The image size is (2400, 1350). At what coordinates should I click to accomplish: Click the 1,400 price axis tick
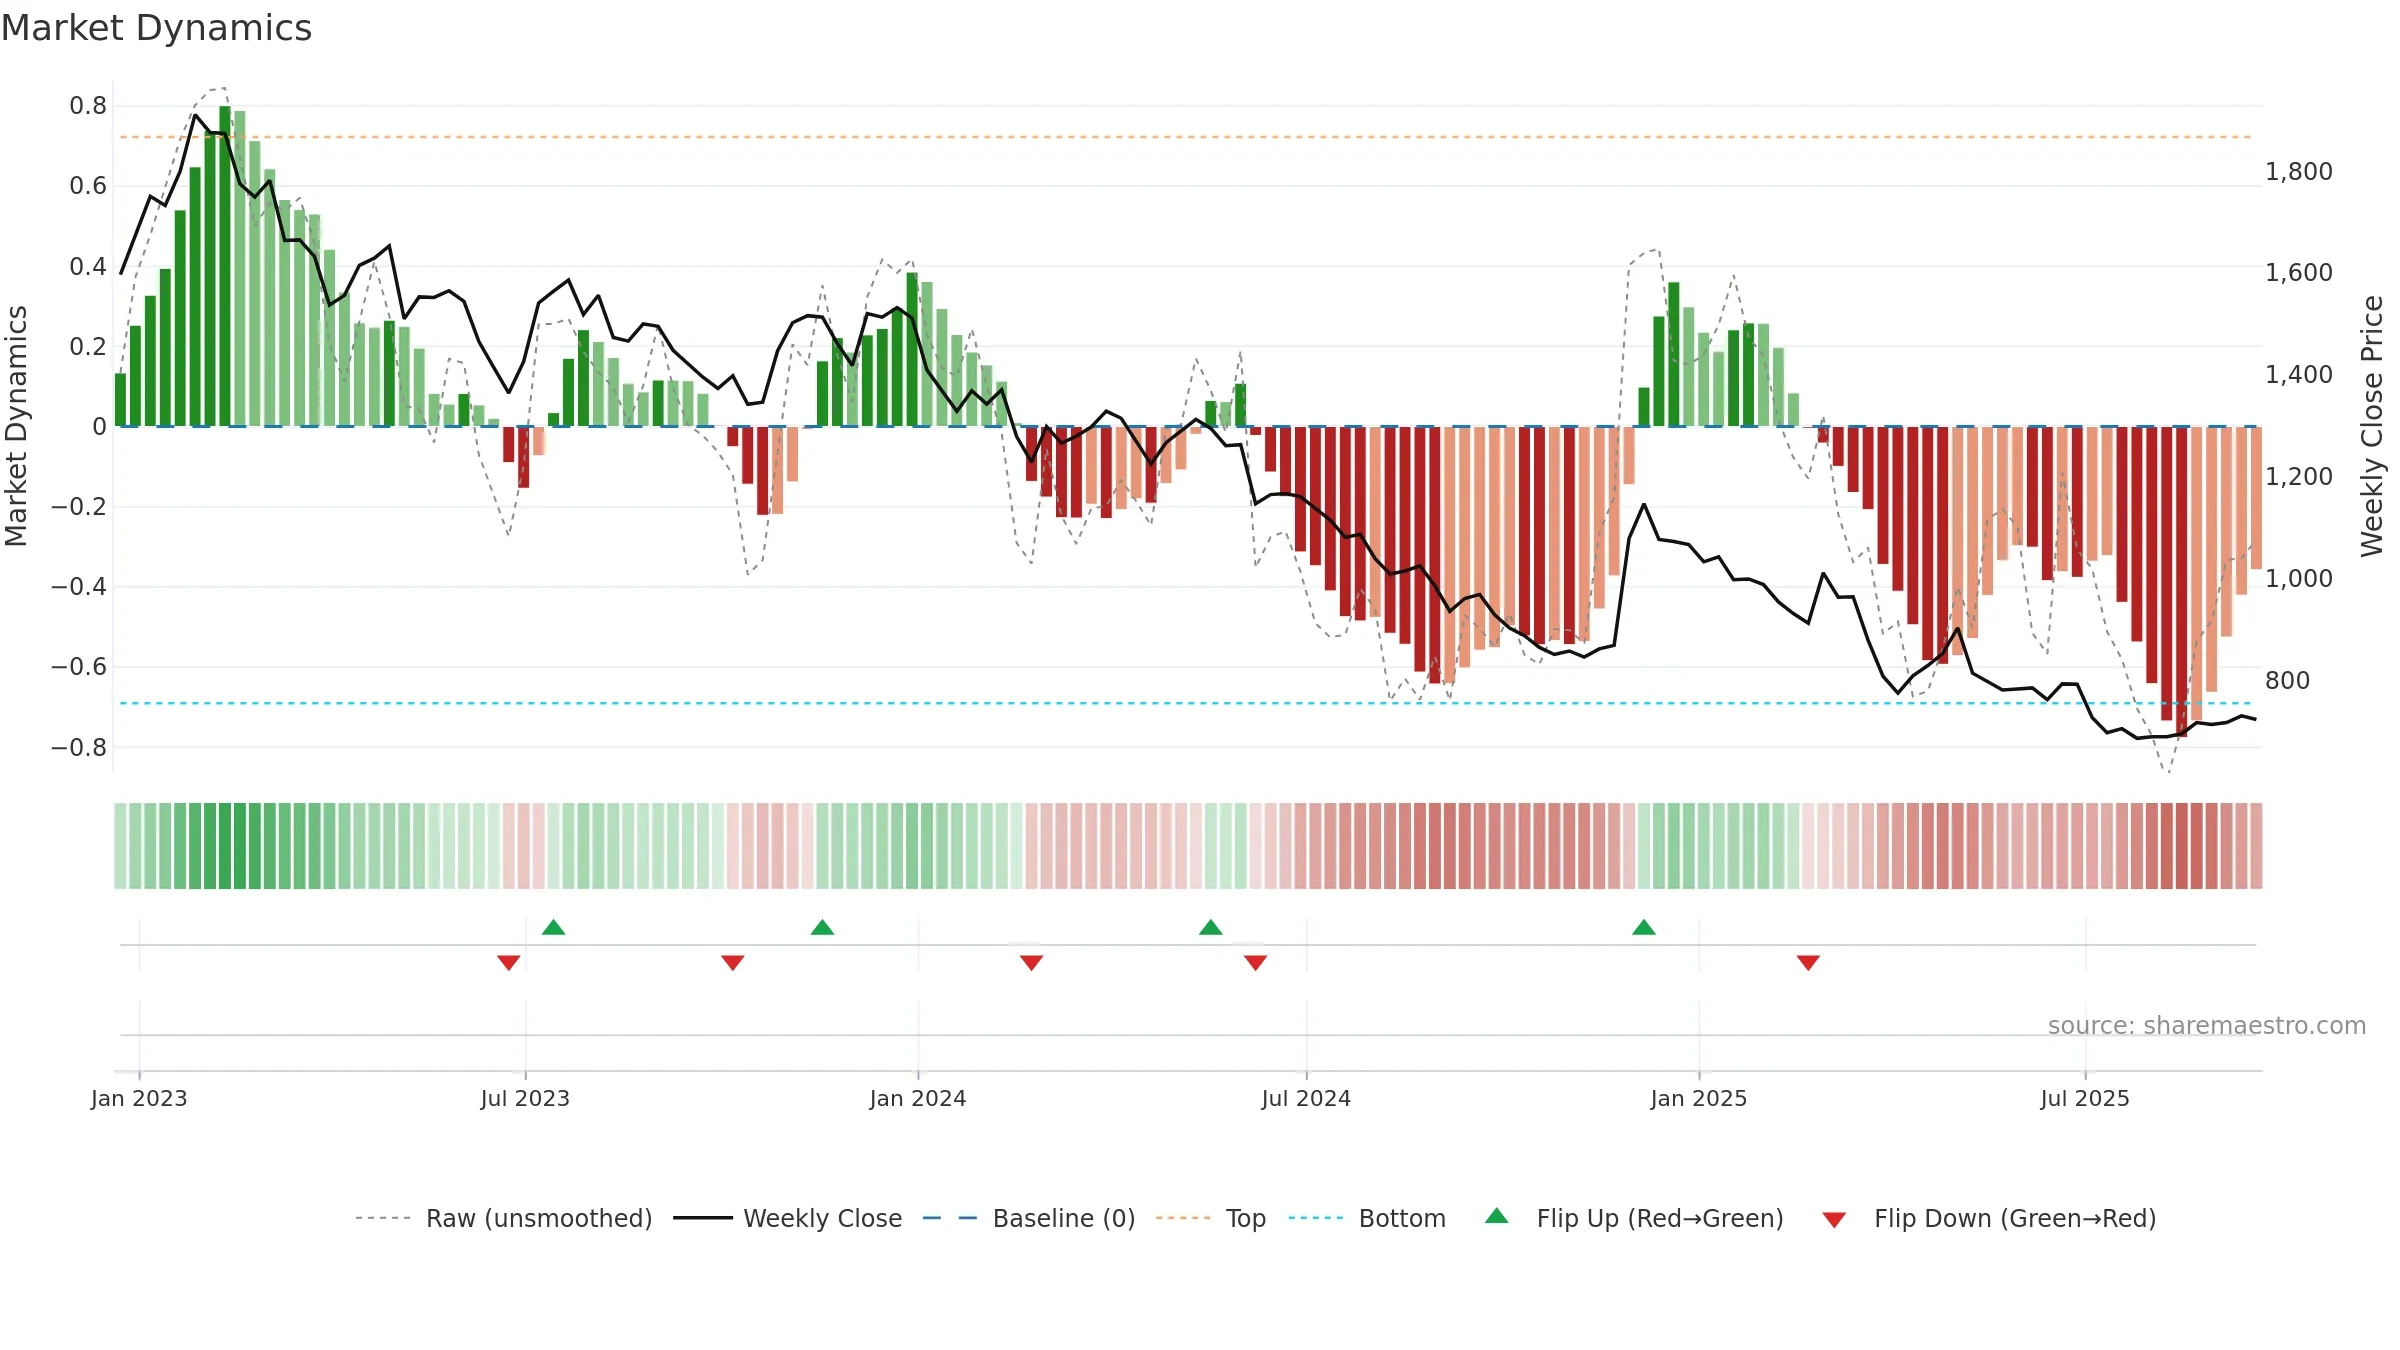[2299, 374]
